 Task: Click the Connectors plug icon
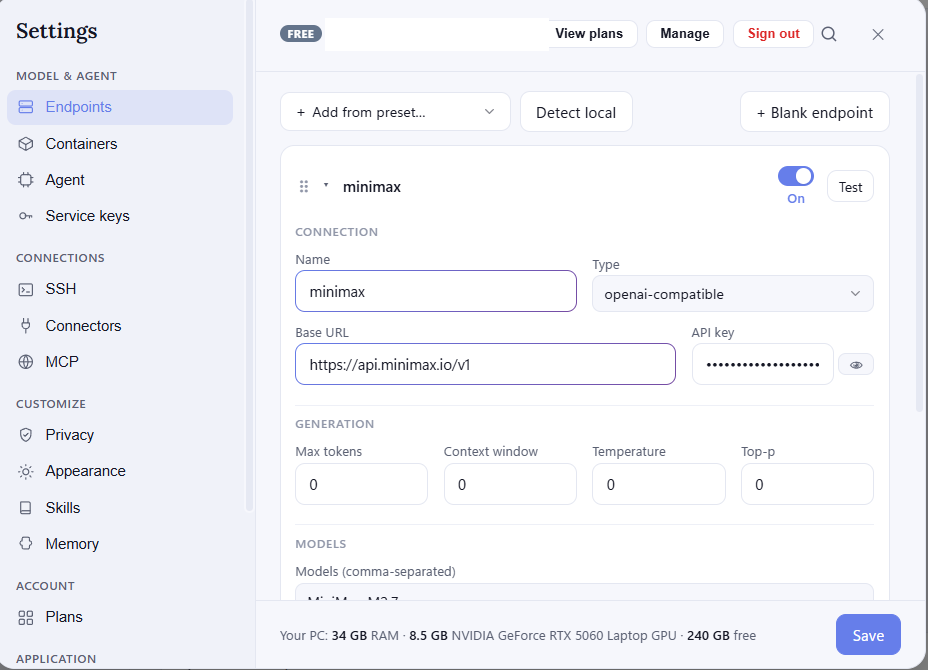click(x=25, y=326)
